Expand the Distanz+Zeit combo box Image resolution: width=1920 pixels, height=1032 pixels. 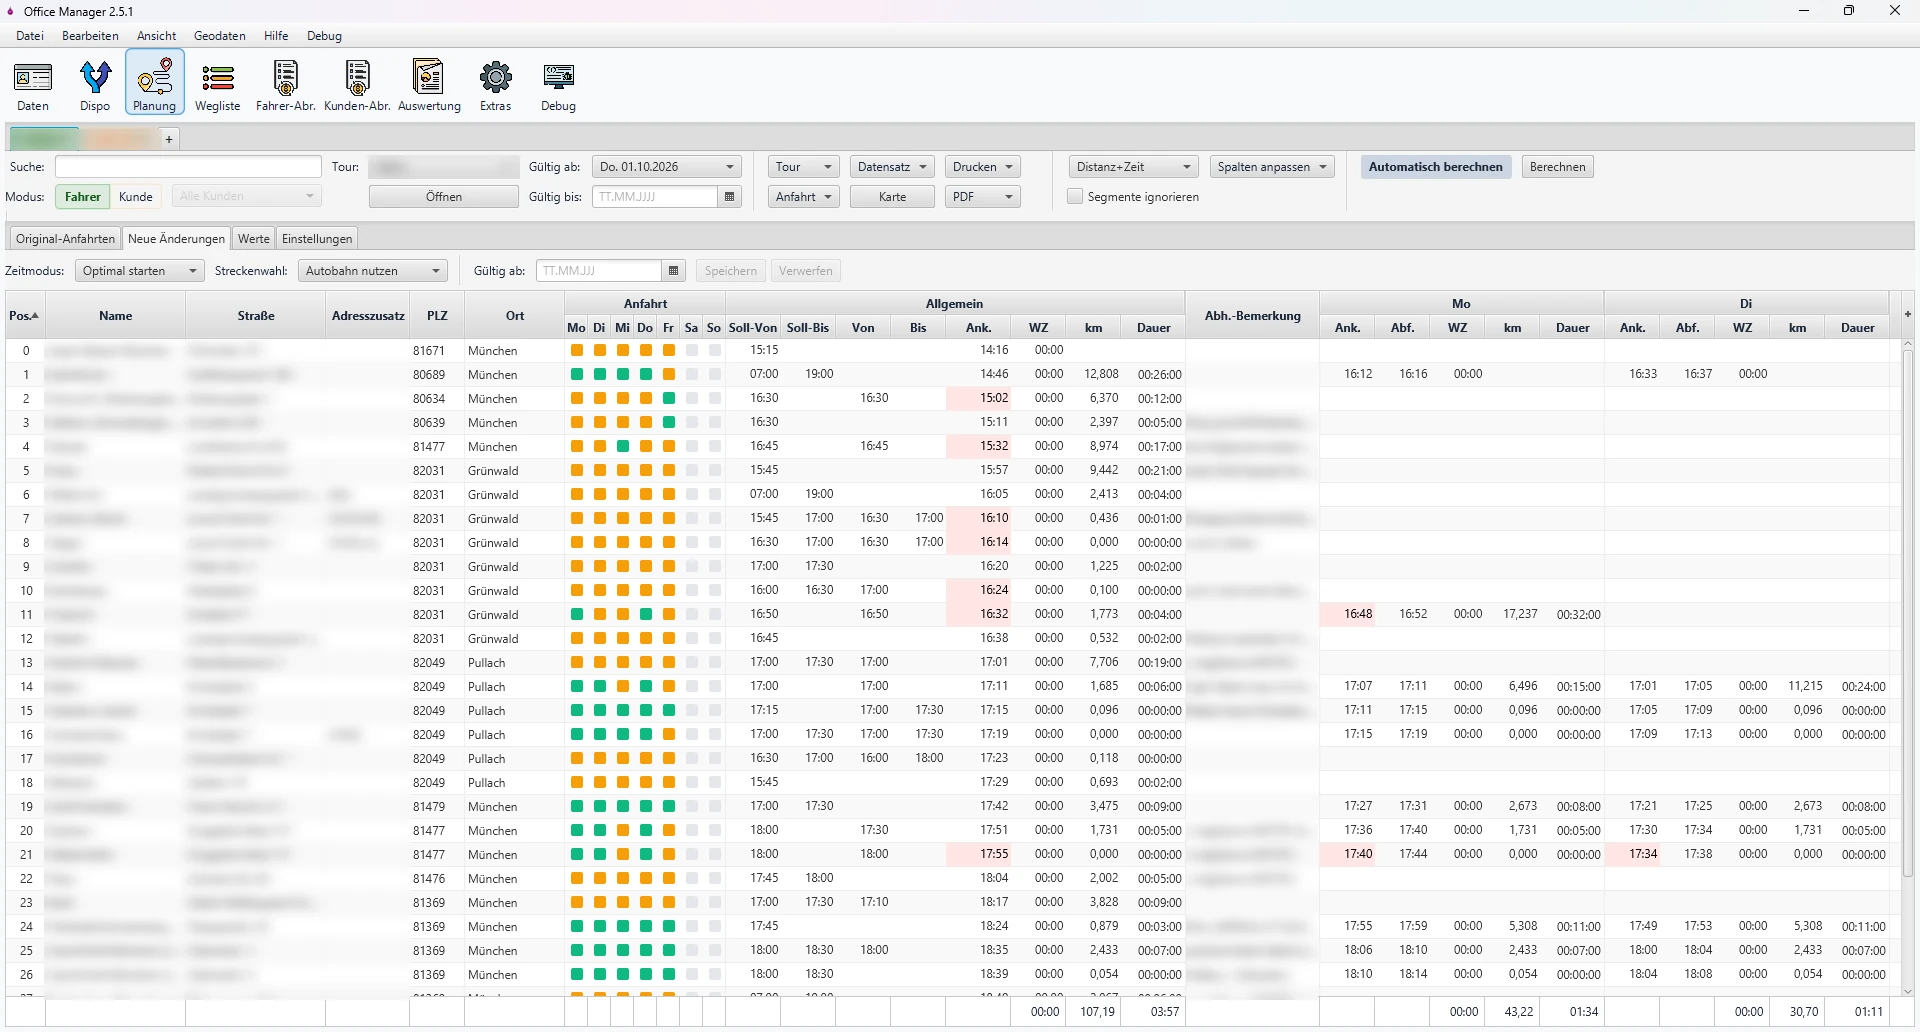[x=1133, y=167]
